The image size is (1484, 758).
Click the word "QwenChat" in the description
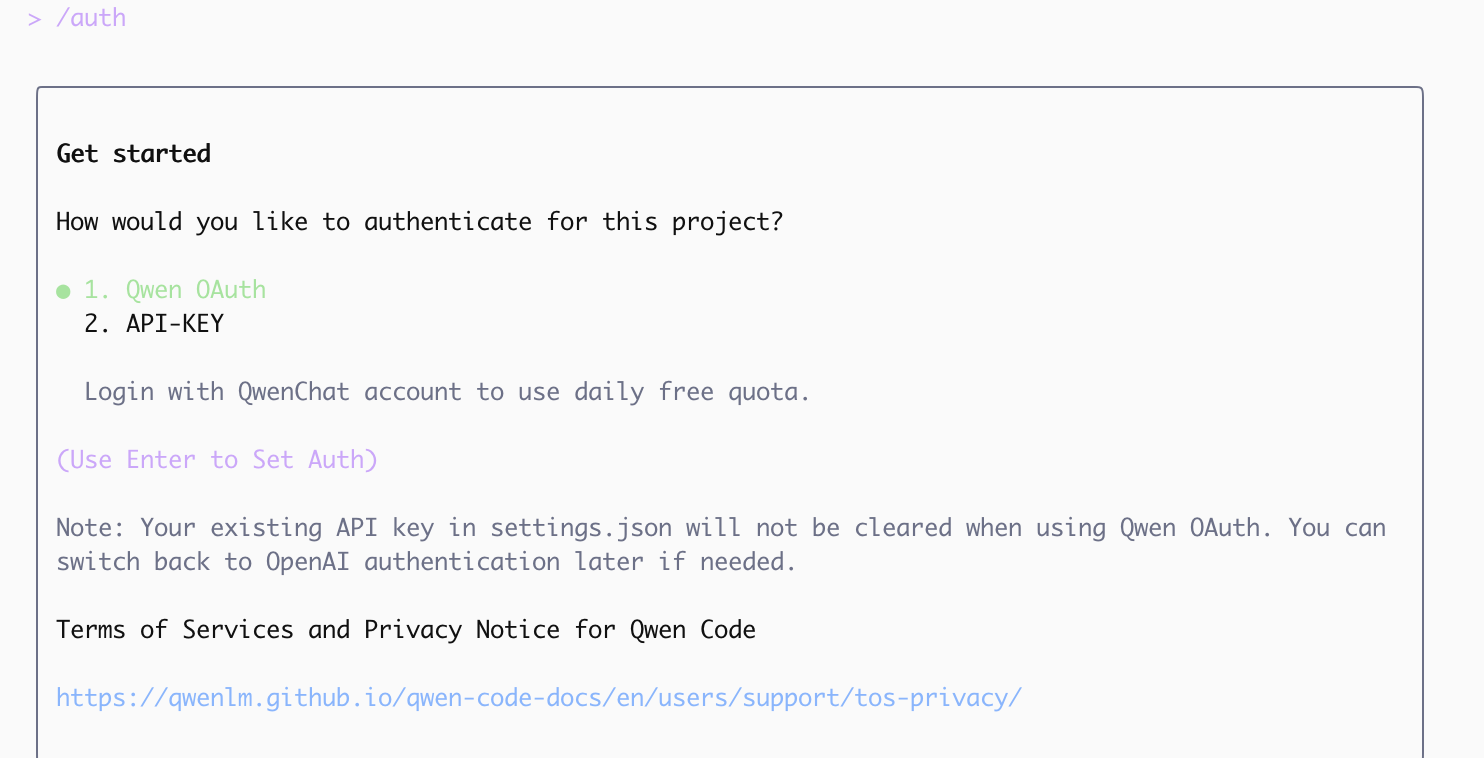294,391
